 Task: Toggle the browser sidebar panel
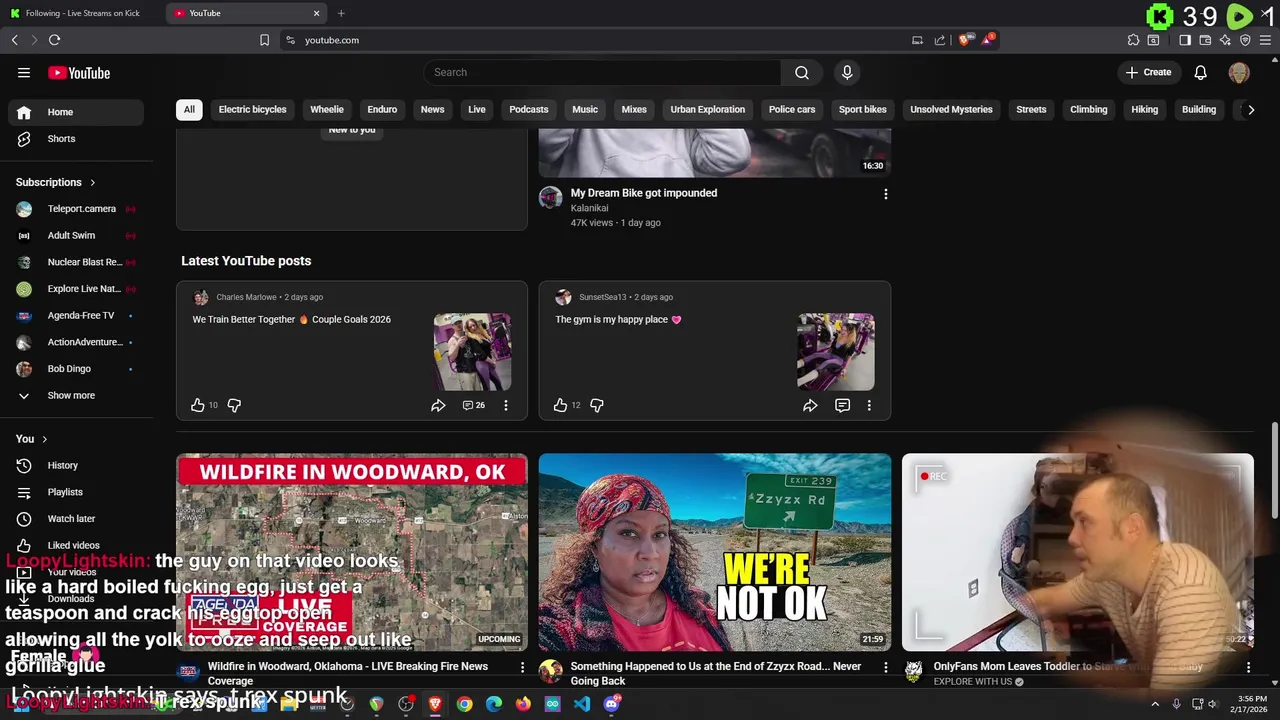(x=1185, y=40)
